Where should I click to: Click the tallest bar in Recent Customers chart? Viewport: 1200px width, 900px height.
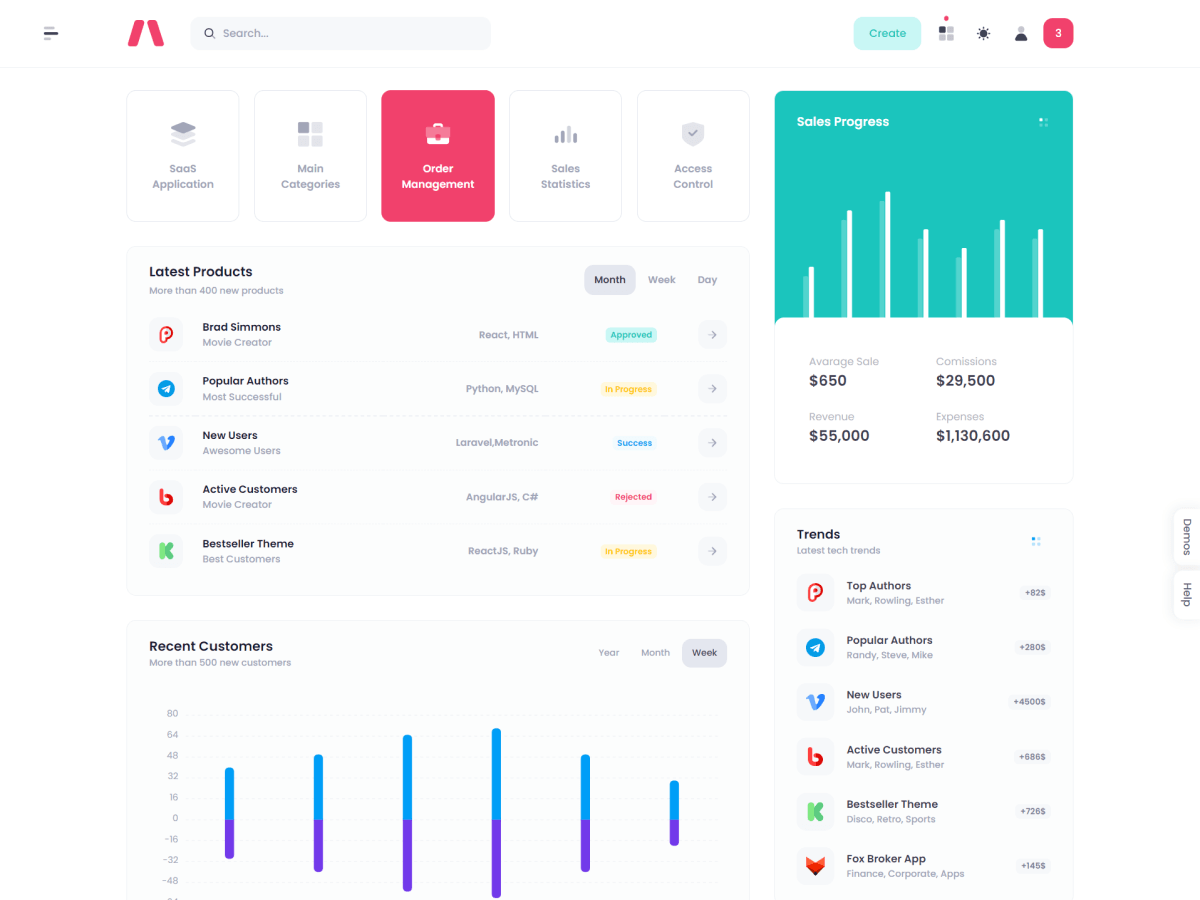tap(496, 812)
